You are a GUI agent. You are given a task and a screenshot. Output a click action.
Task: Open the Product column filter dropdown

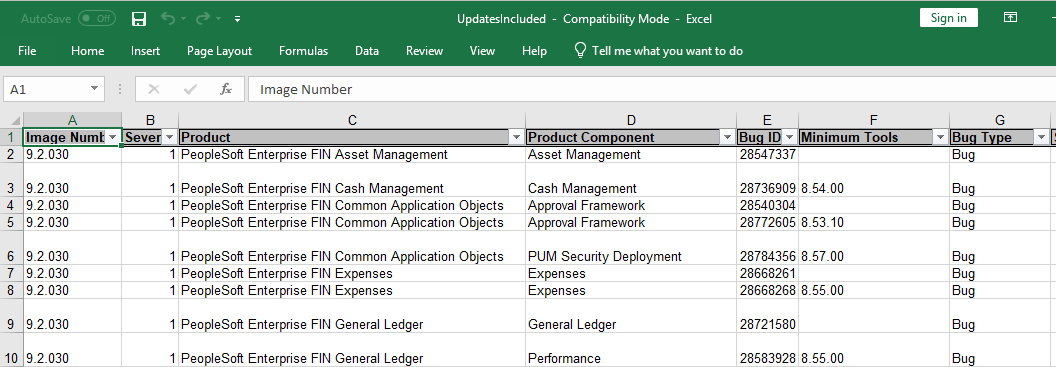517,137
